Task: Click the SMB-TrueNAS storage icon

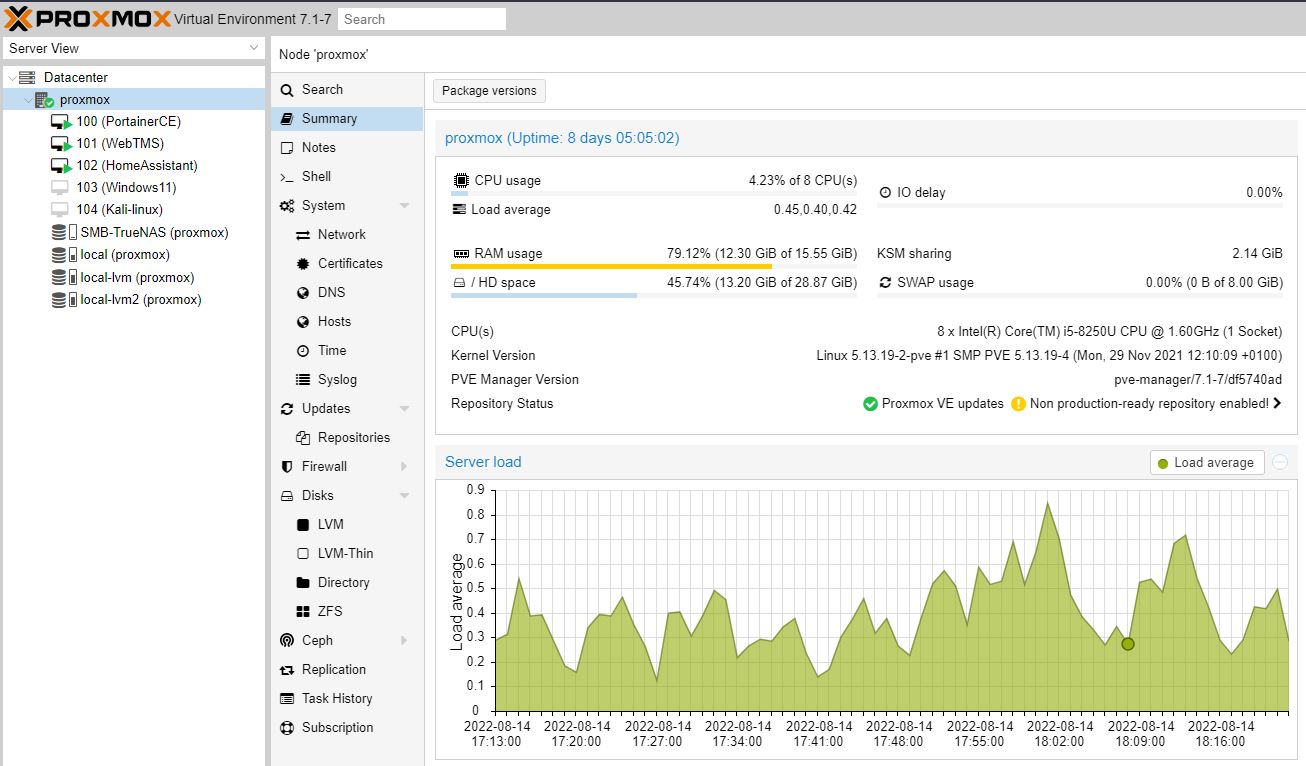Action: [x=64, y=232]
